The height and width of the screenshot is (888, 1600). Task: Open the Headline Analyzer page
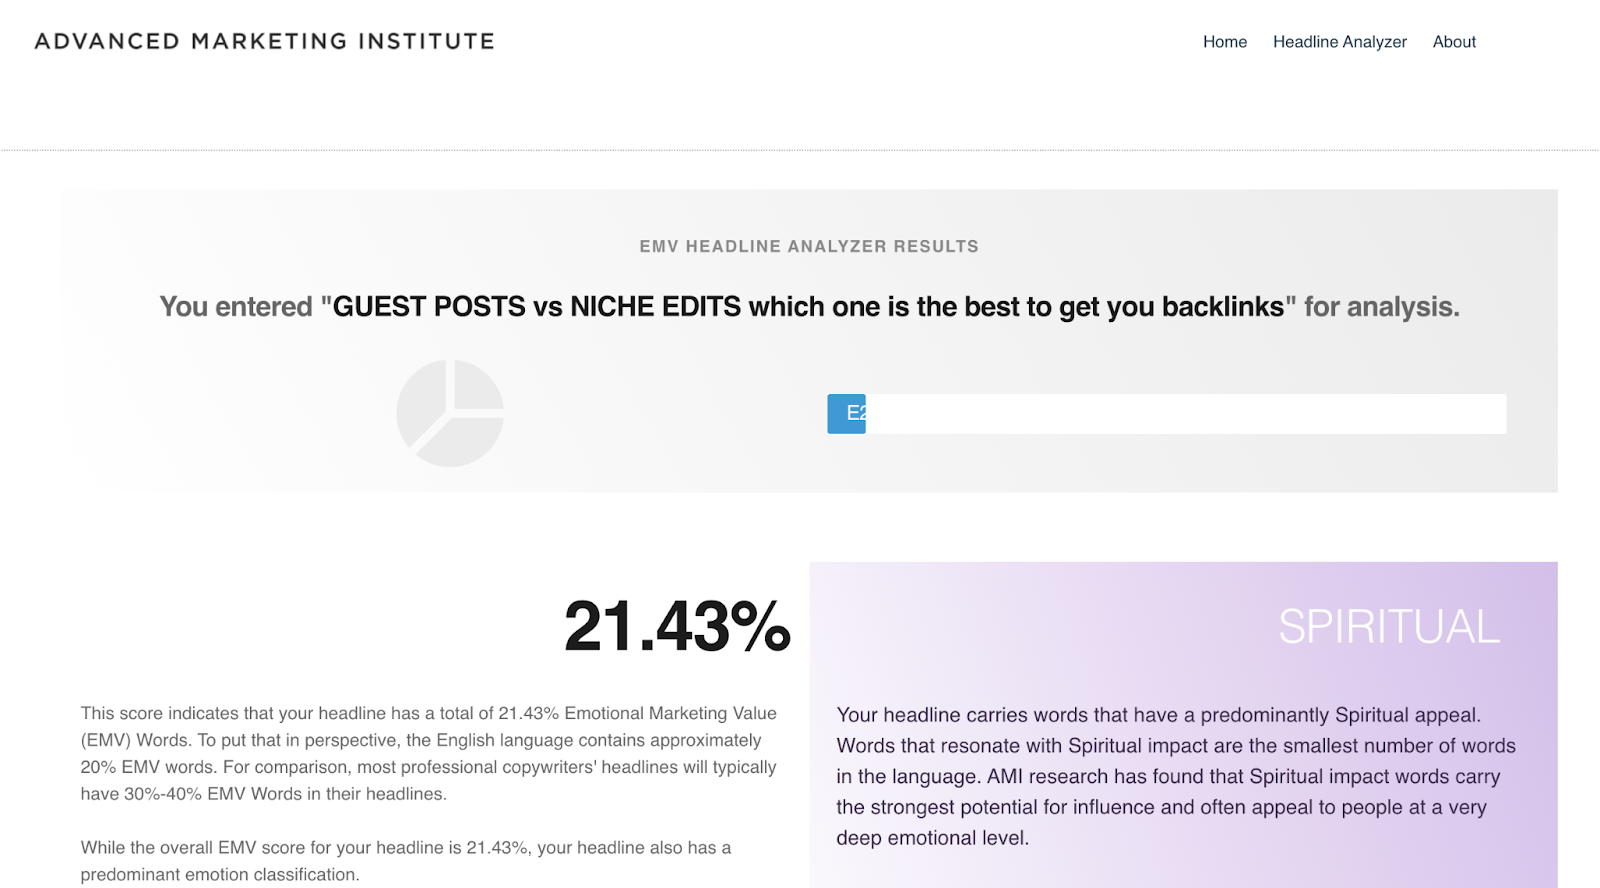pos(1339,42)
